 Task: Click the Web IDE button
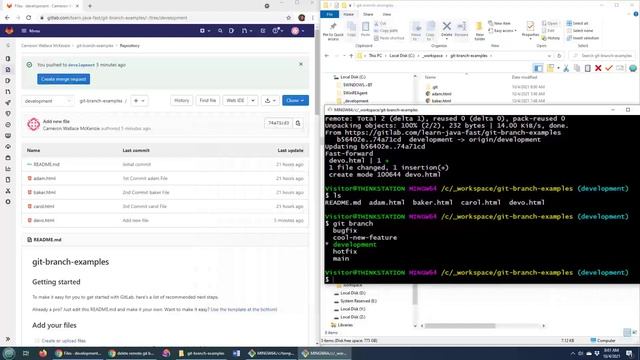235,101
